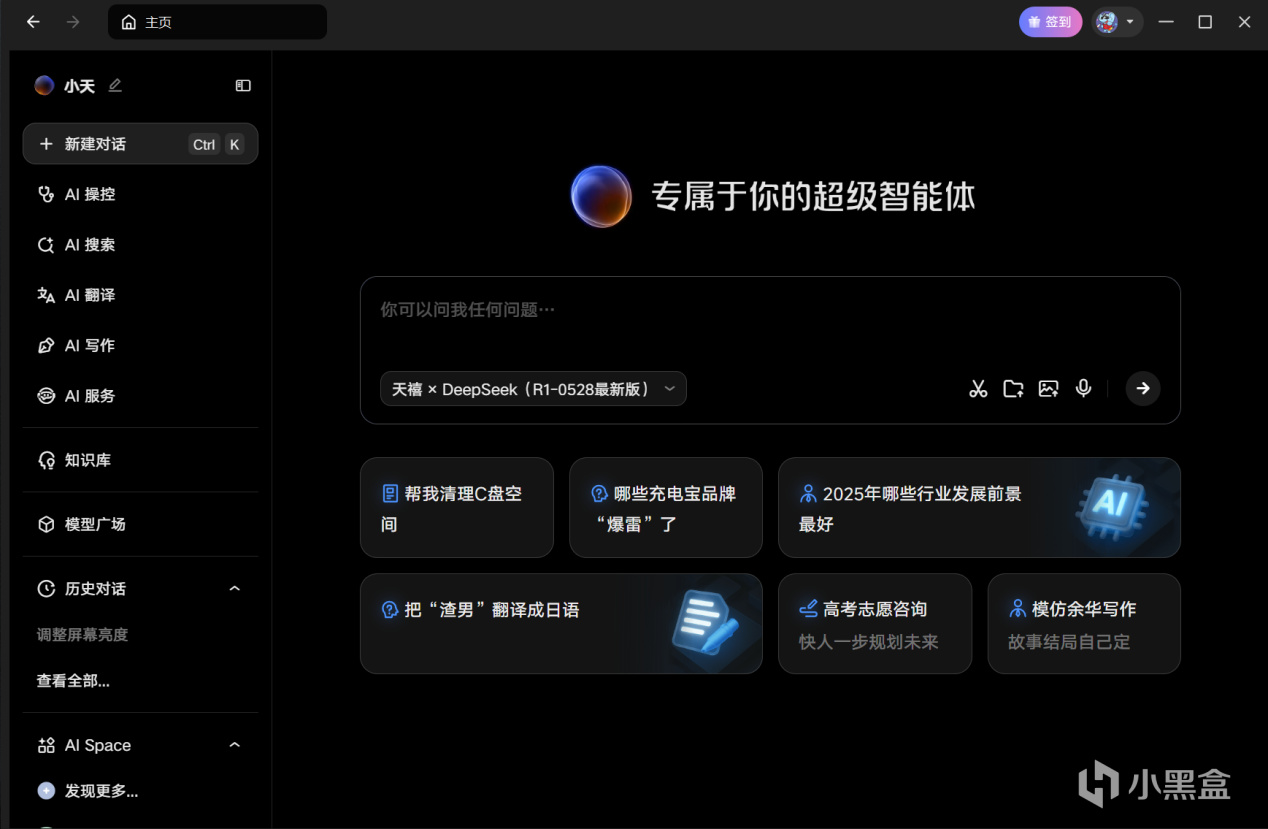Click the 小天 assistant orb avatar
Screen dimensions: 1268x829
(x=44, y=86)
